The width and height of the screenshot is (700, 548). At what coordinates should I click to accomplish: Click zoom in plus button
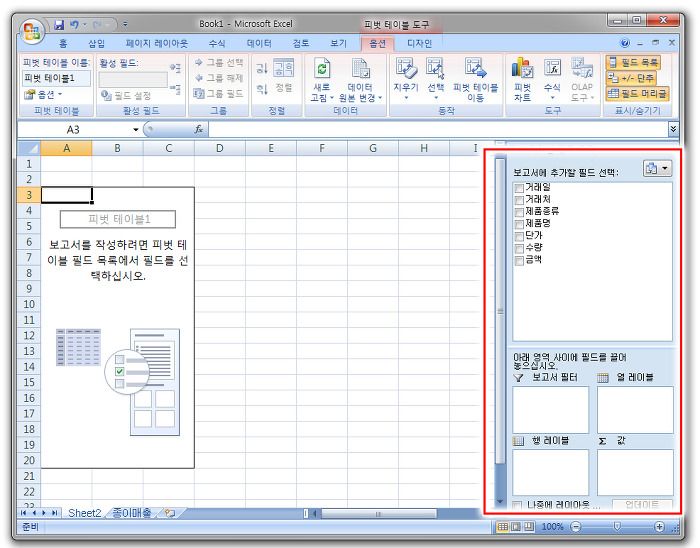click(659, 527)
